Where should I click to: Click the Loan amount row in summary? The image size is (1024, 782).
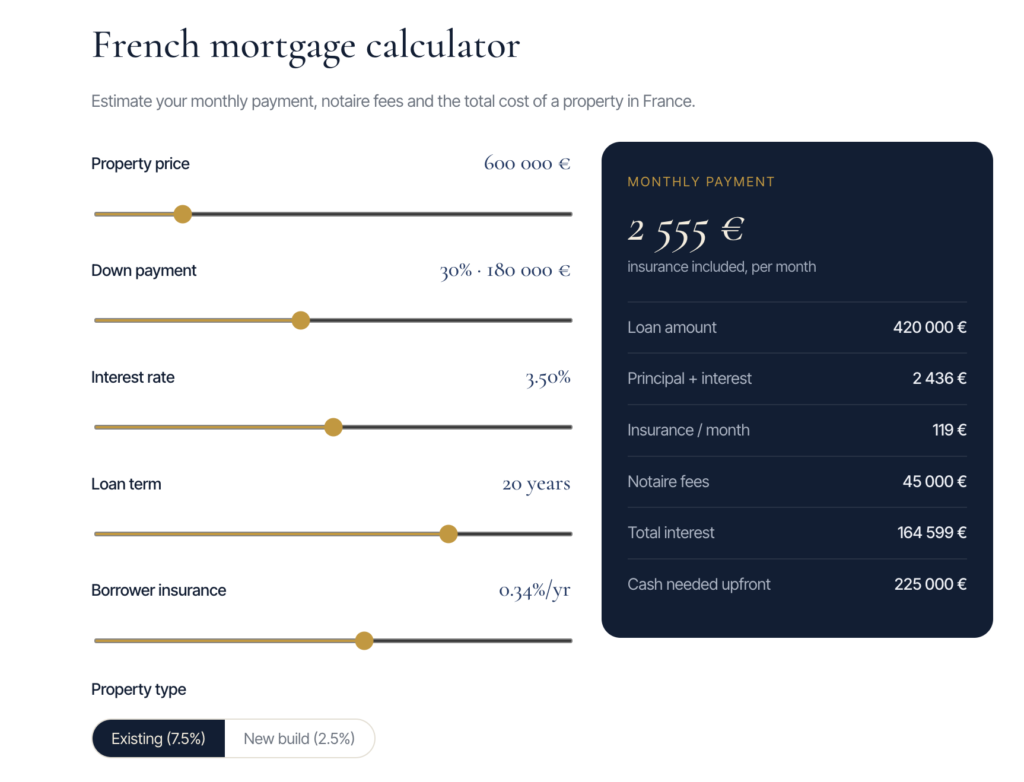(797, 327)
